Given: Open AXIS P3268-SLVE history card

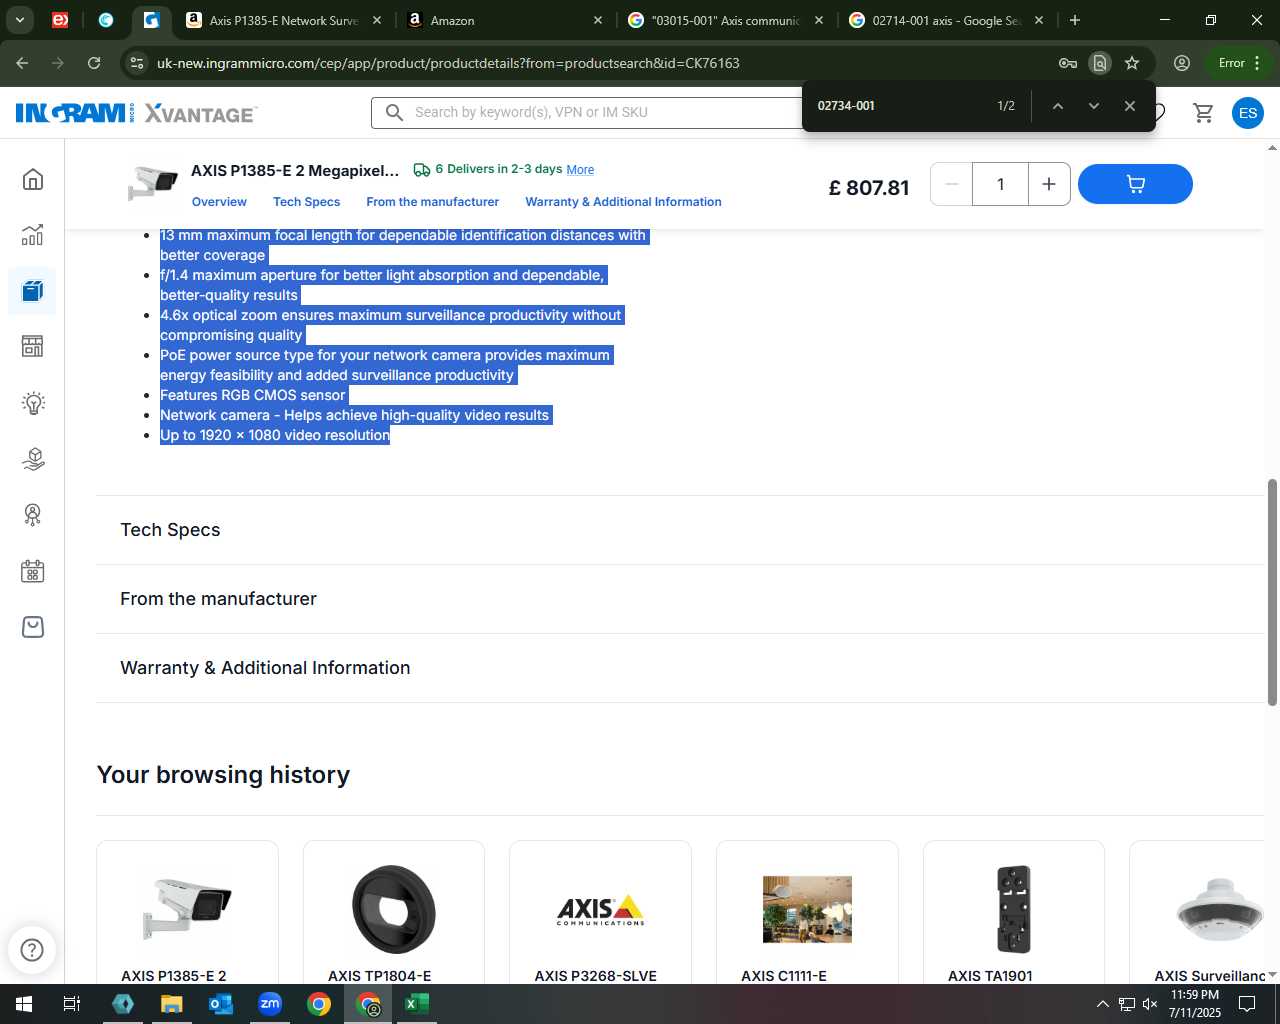Looking at the screenshot, I should tap(600, 912).
